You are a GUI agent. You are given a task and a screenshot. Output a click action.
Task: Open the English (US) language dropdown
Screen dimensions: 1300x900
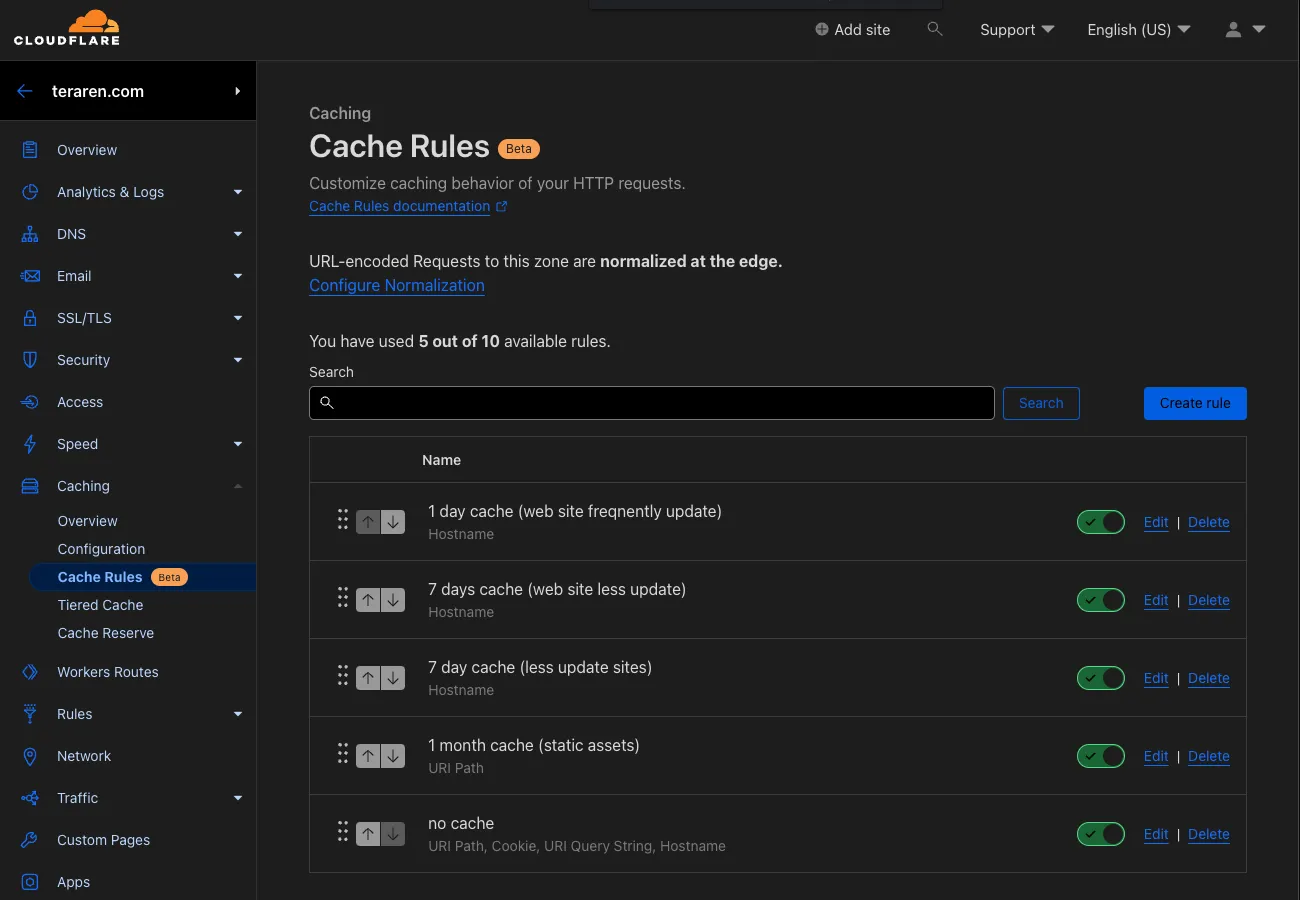pyautogui.click(x=1138, y=30)
